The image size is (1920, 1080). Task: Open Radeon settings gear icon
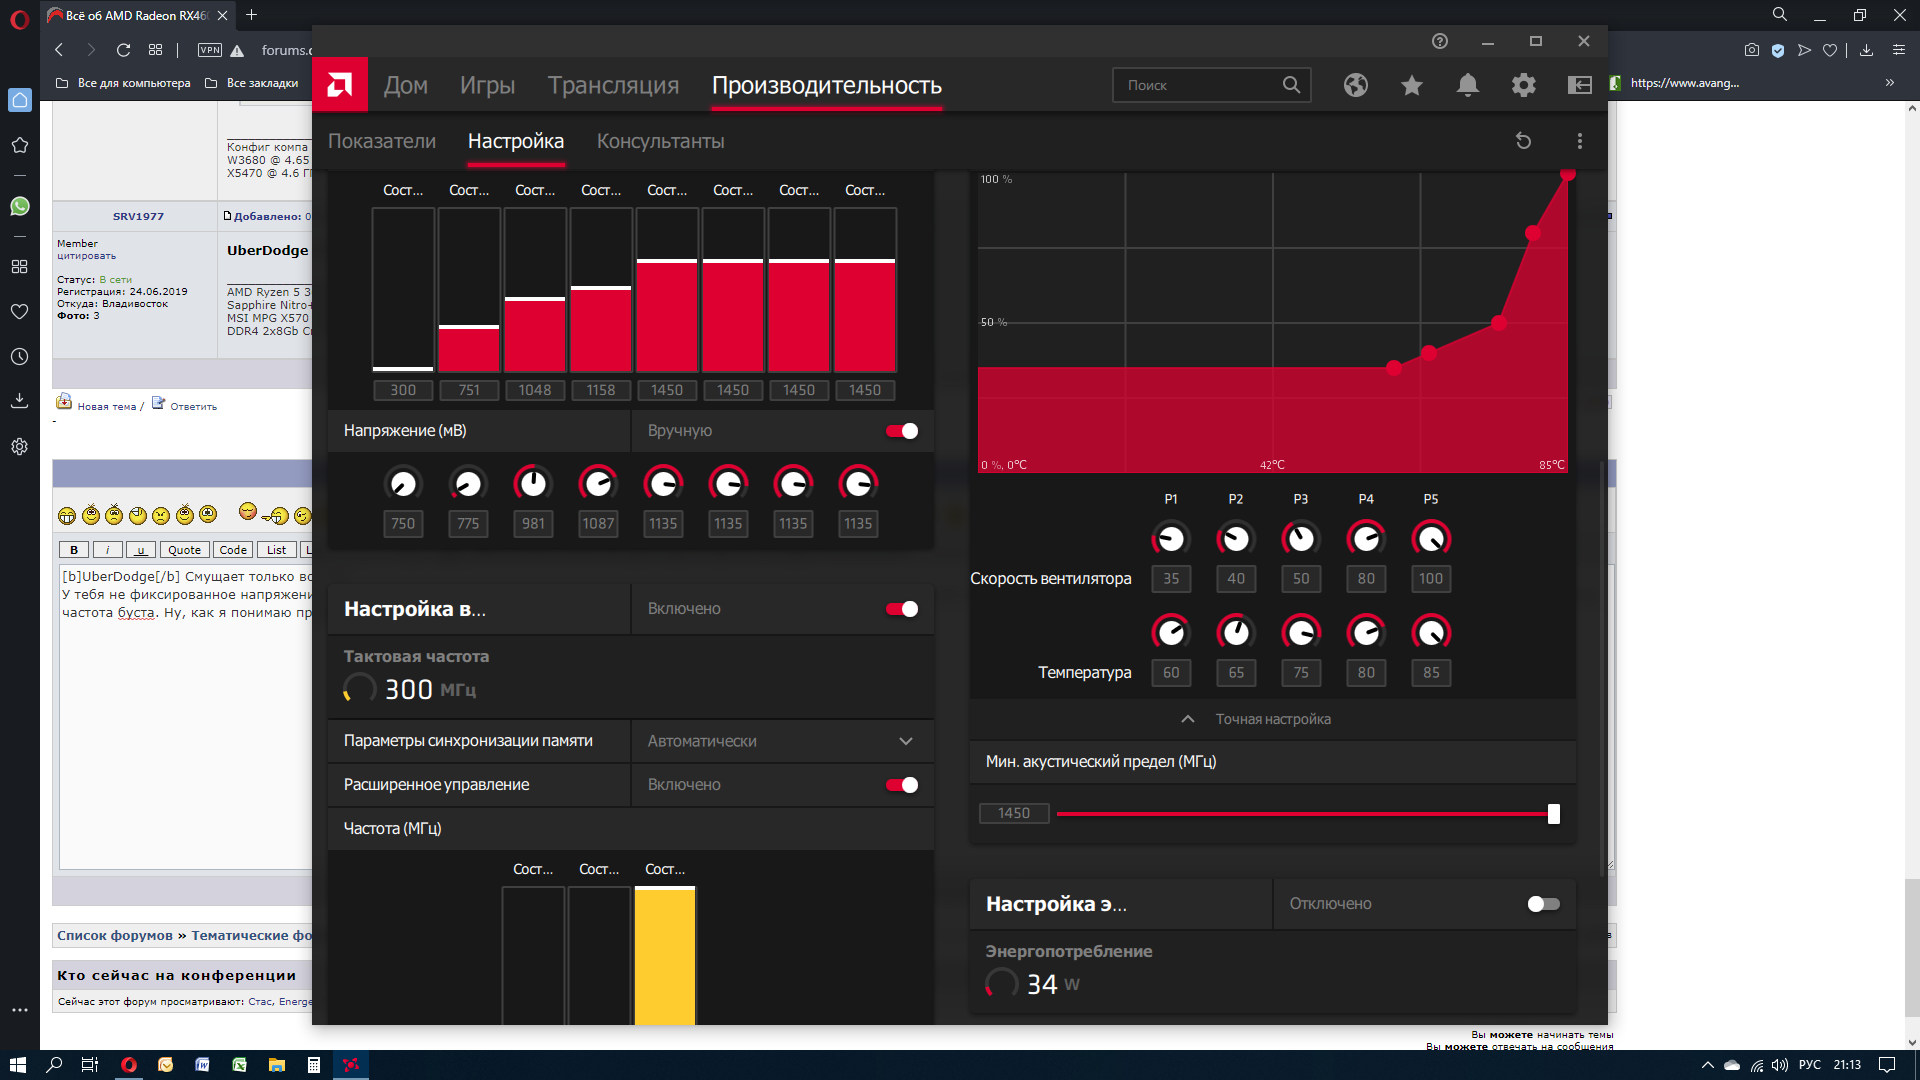point(1523,85)
